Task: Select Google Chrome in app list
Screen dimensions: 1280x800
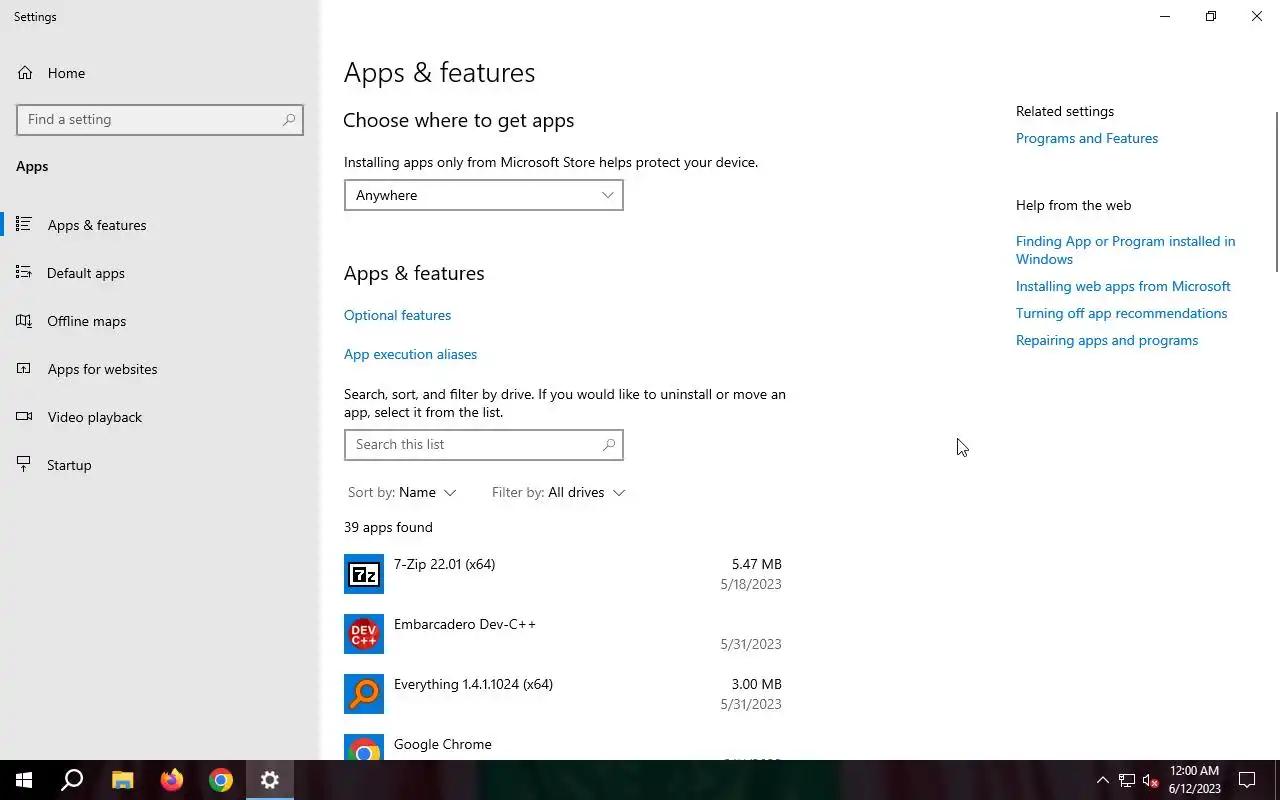Action: (563, 744)
